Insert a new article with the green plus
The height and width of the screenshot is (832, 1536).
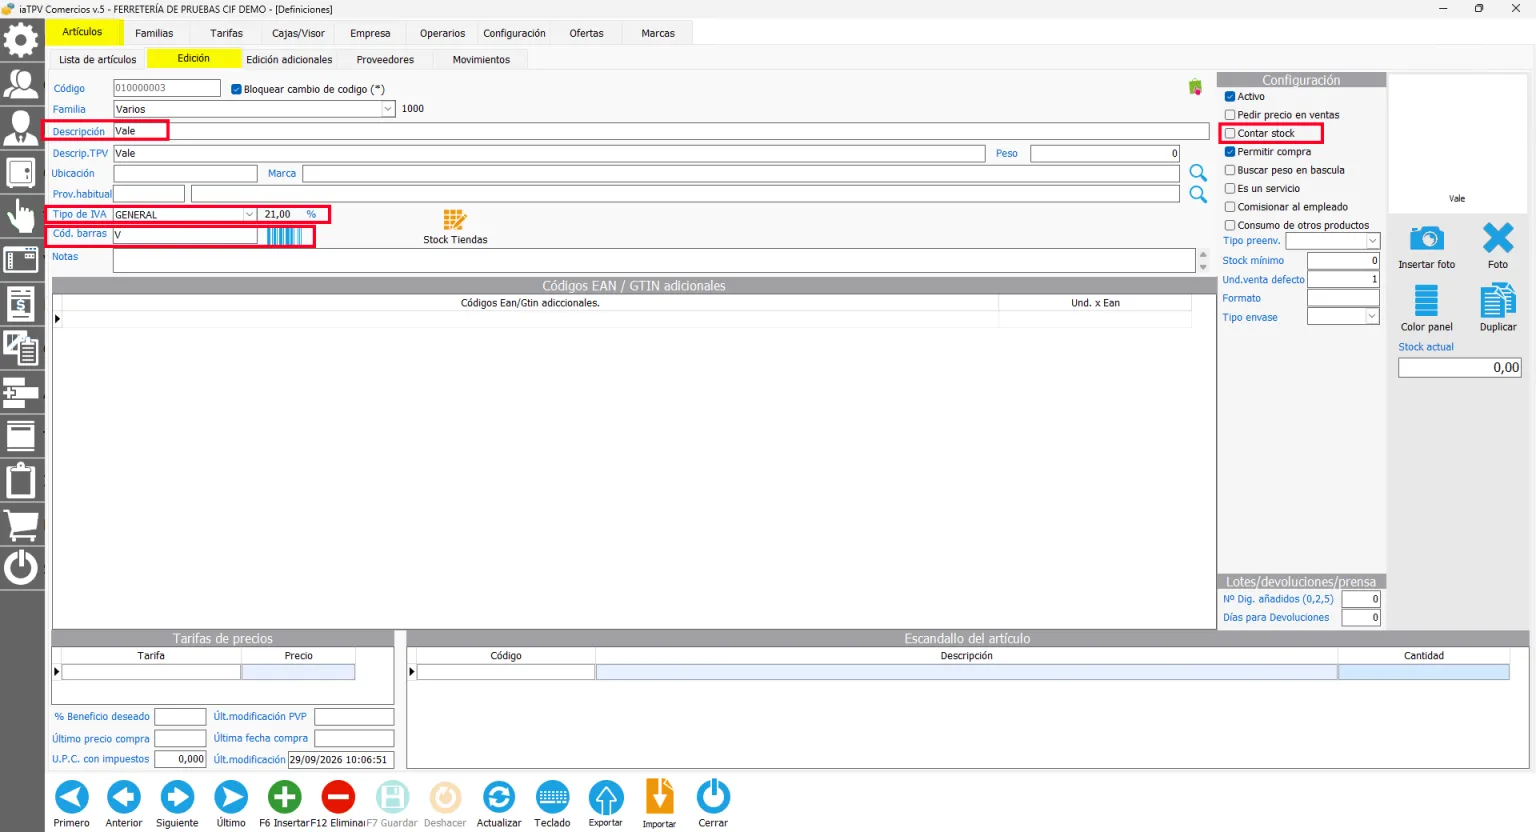285,797
